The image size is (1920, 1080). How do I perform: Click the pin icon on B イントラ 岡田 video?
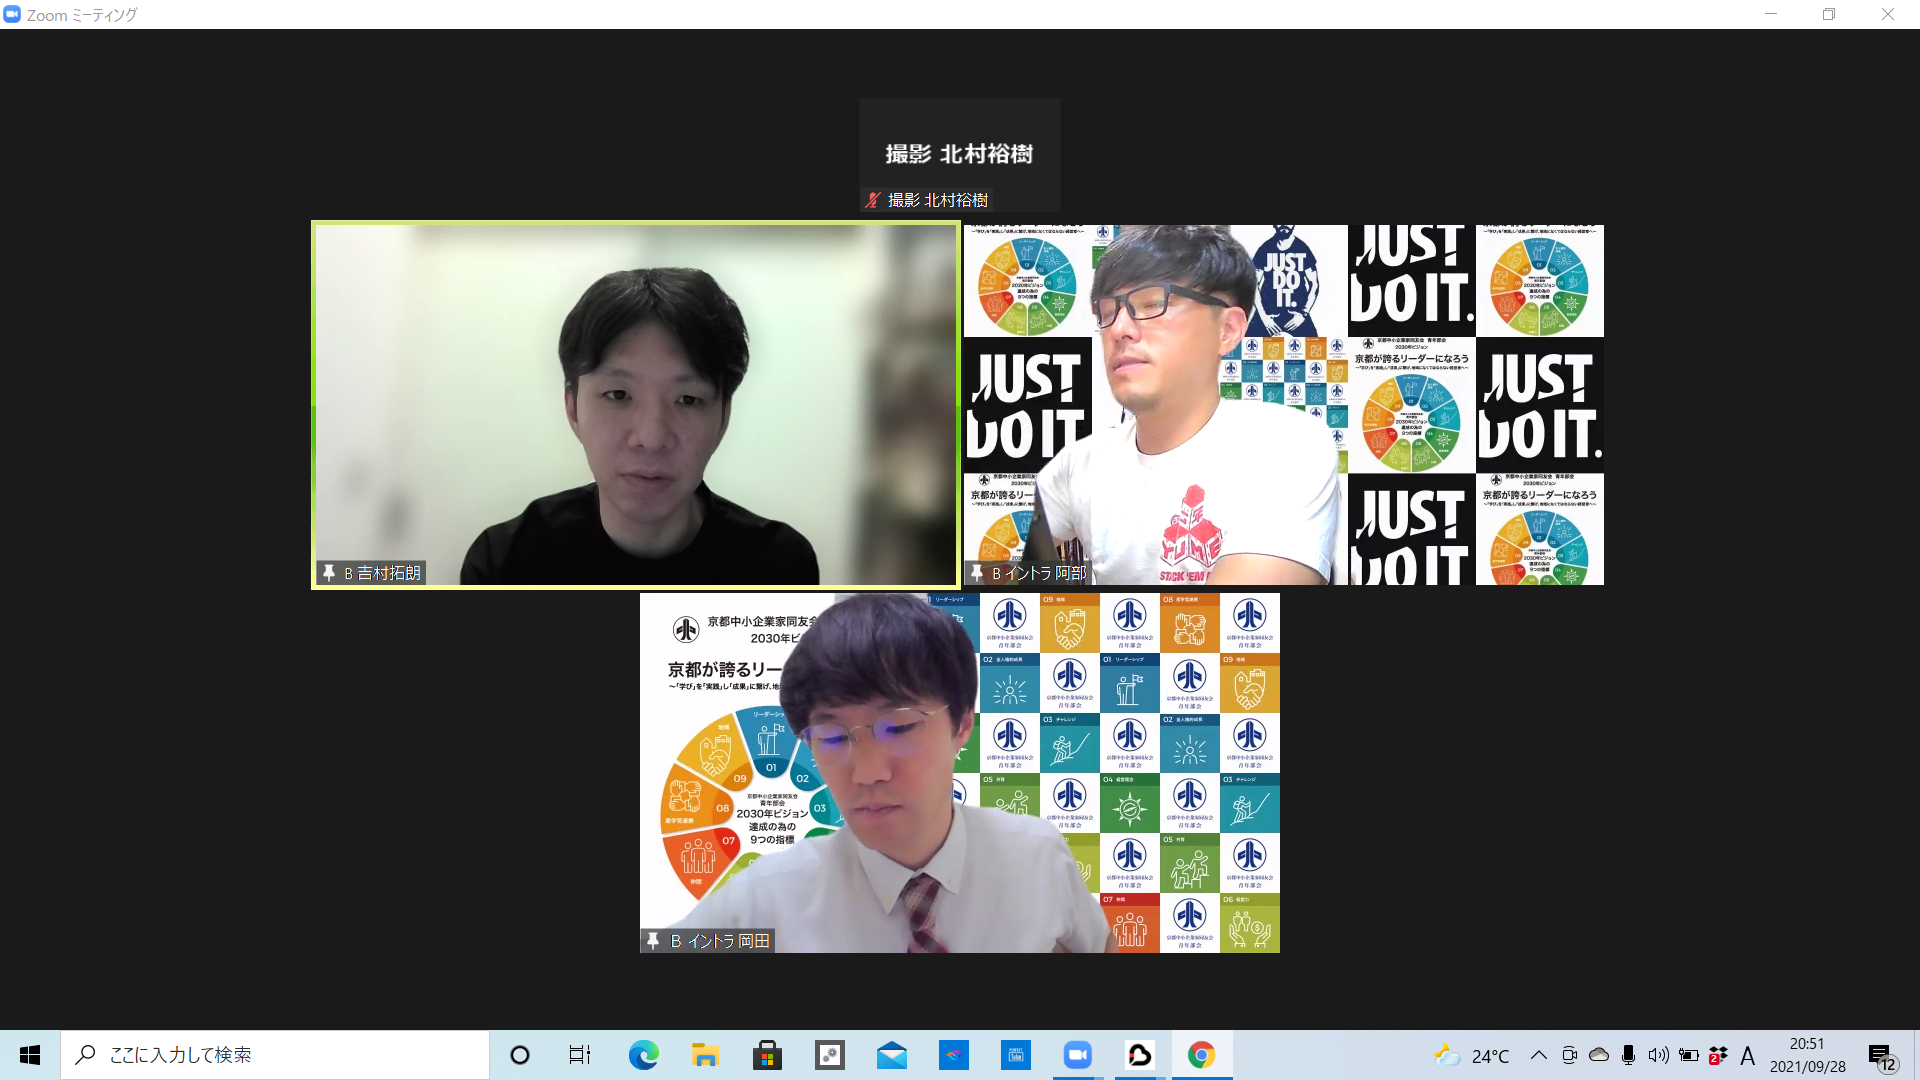click(x=653, y=941)
